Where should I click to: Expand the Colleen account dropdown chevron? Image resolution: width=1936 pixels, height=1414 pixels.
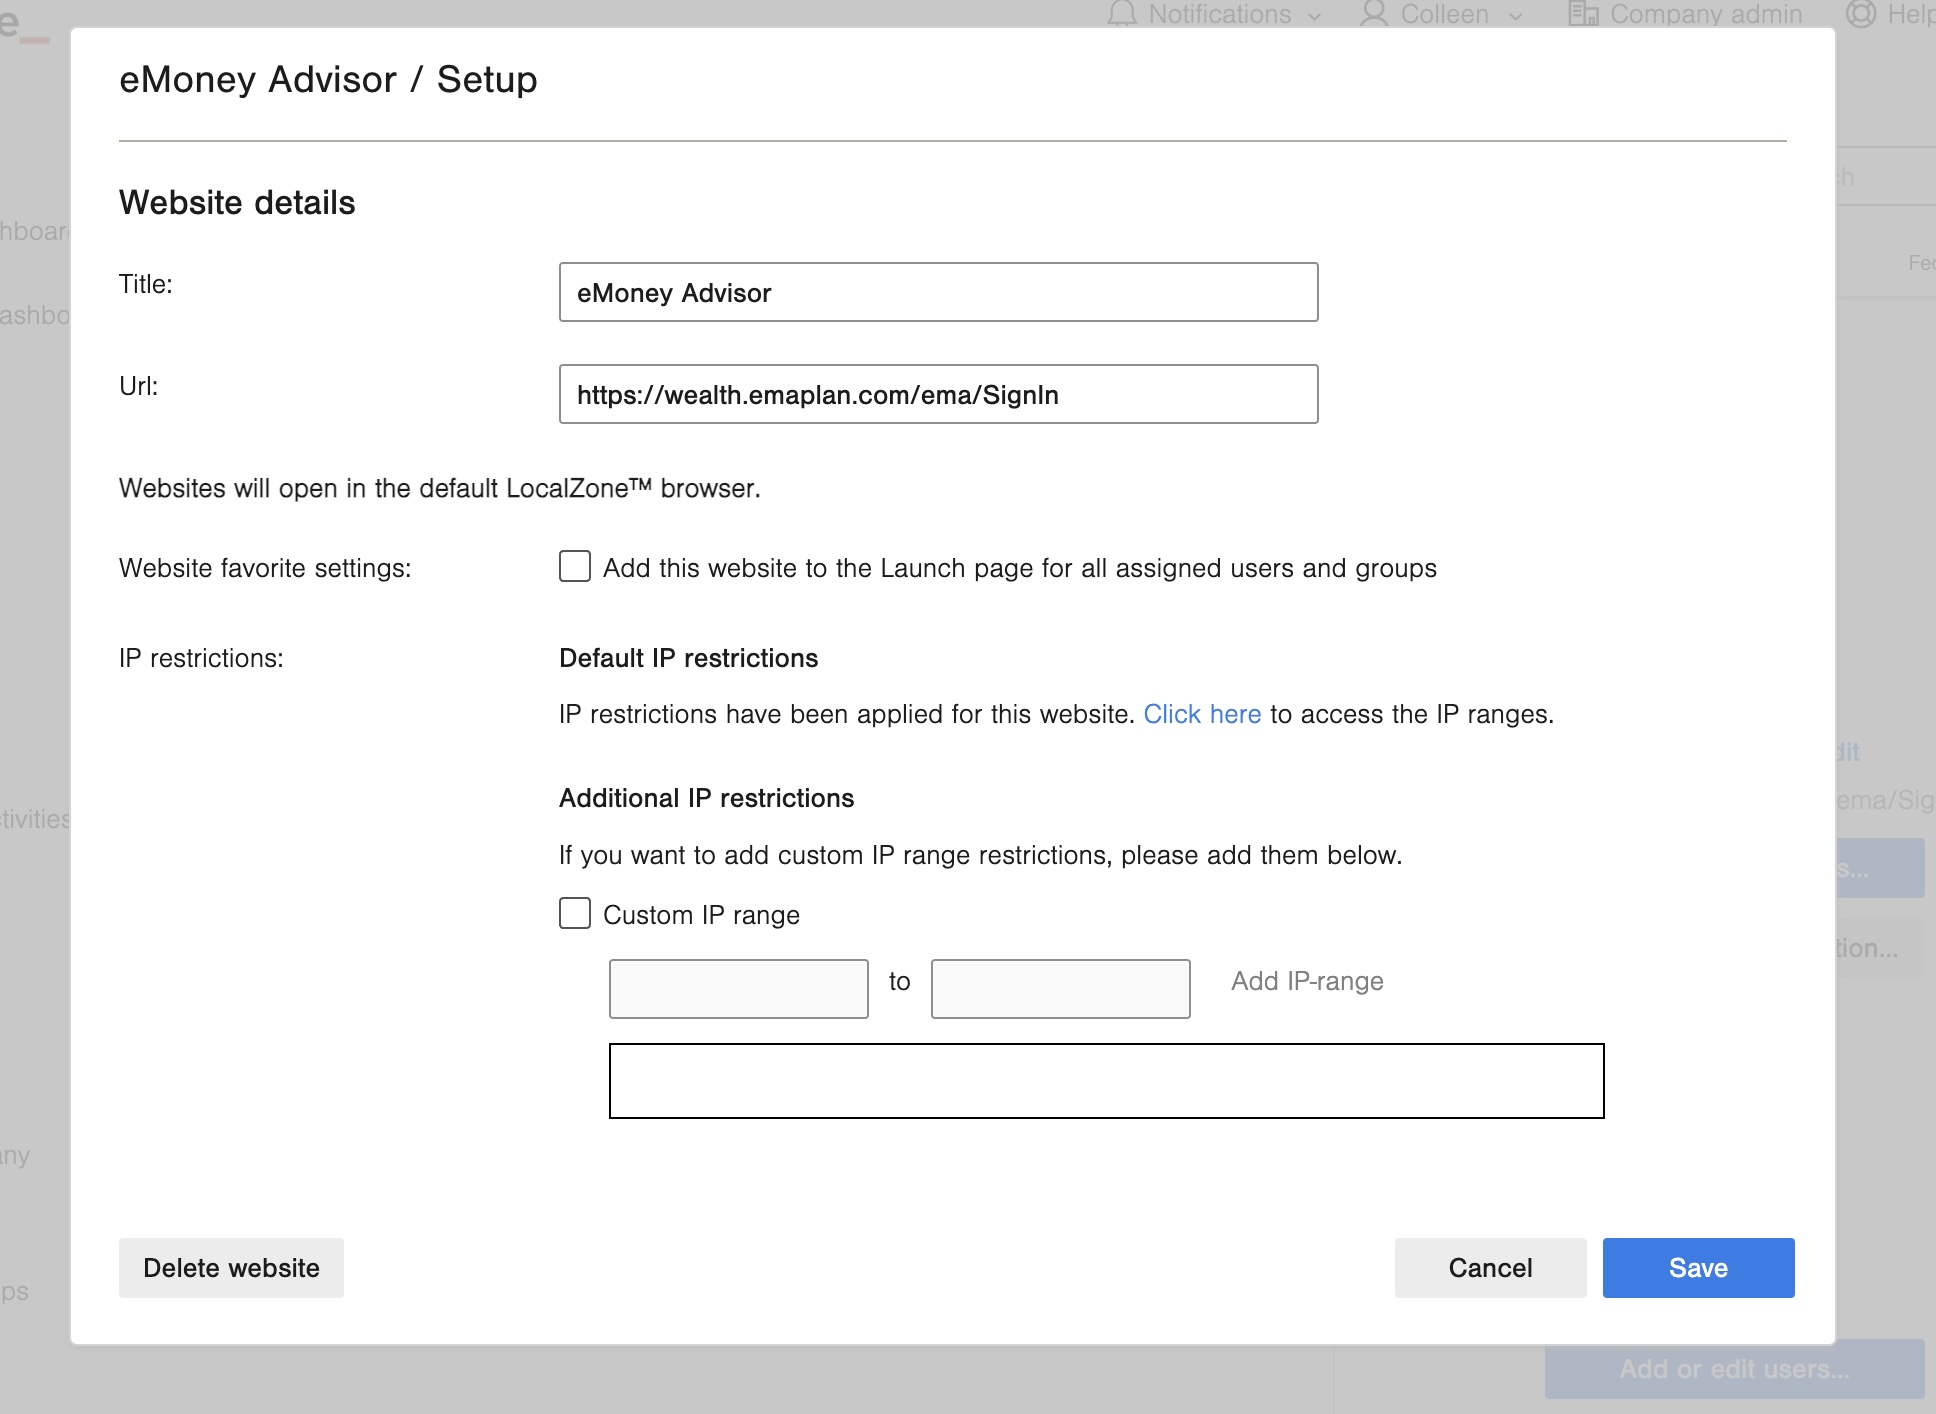[x=1515, y=16]
